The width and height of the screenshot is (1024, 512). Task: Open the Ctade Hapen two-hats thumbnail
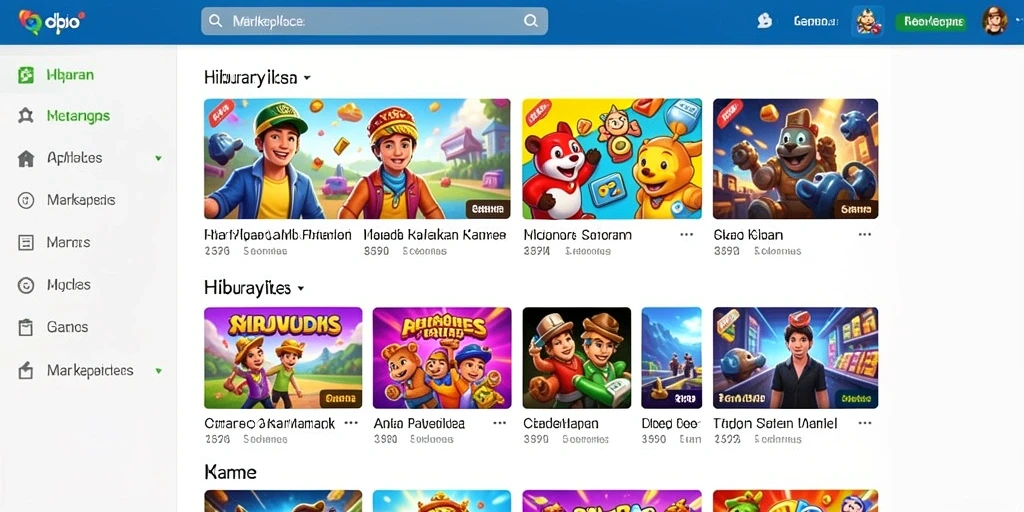[577, 358]
